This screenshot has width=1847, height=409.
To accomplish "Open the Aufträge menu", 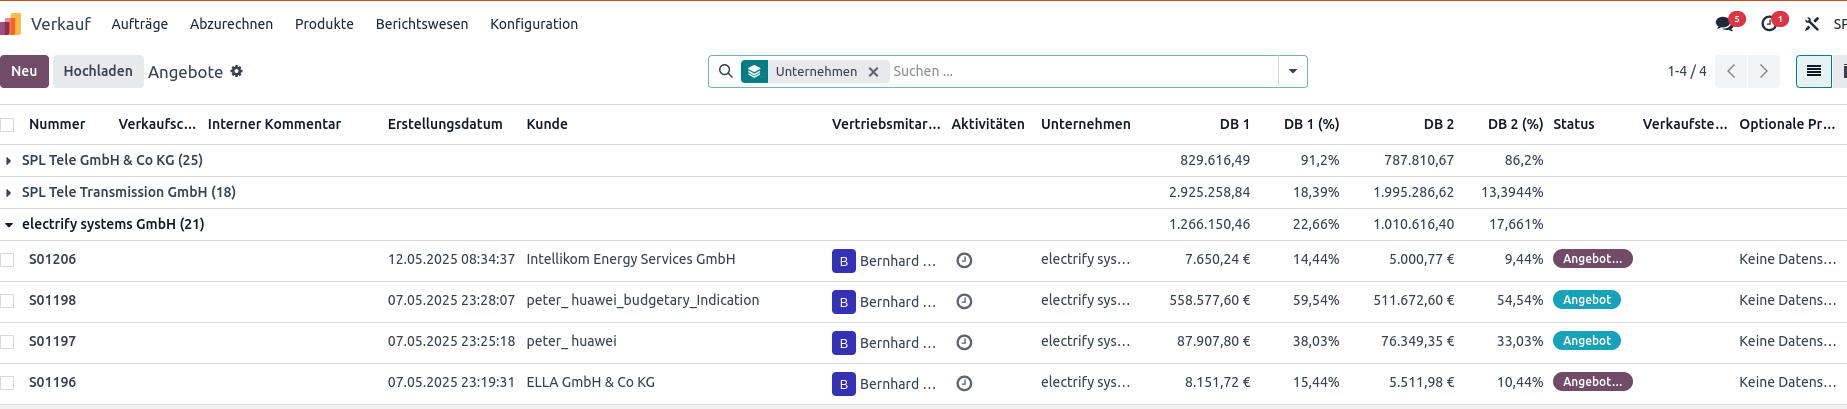I will coord(140,24).
